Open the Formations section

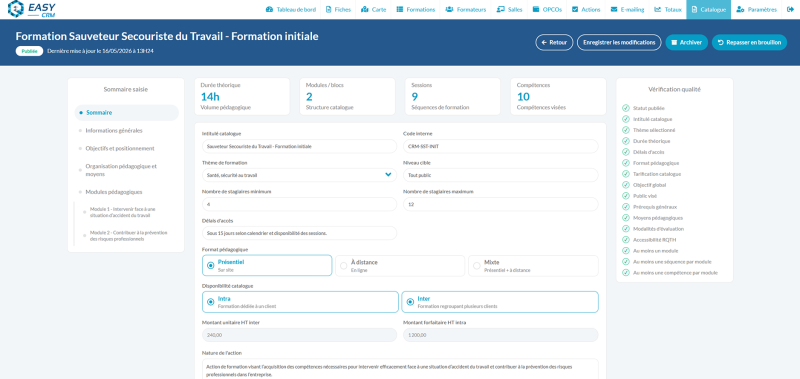pos(416,9)
